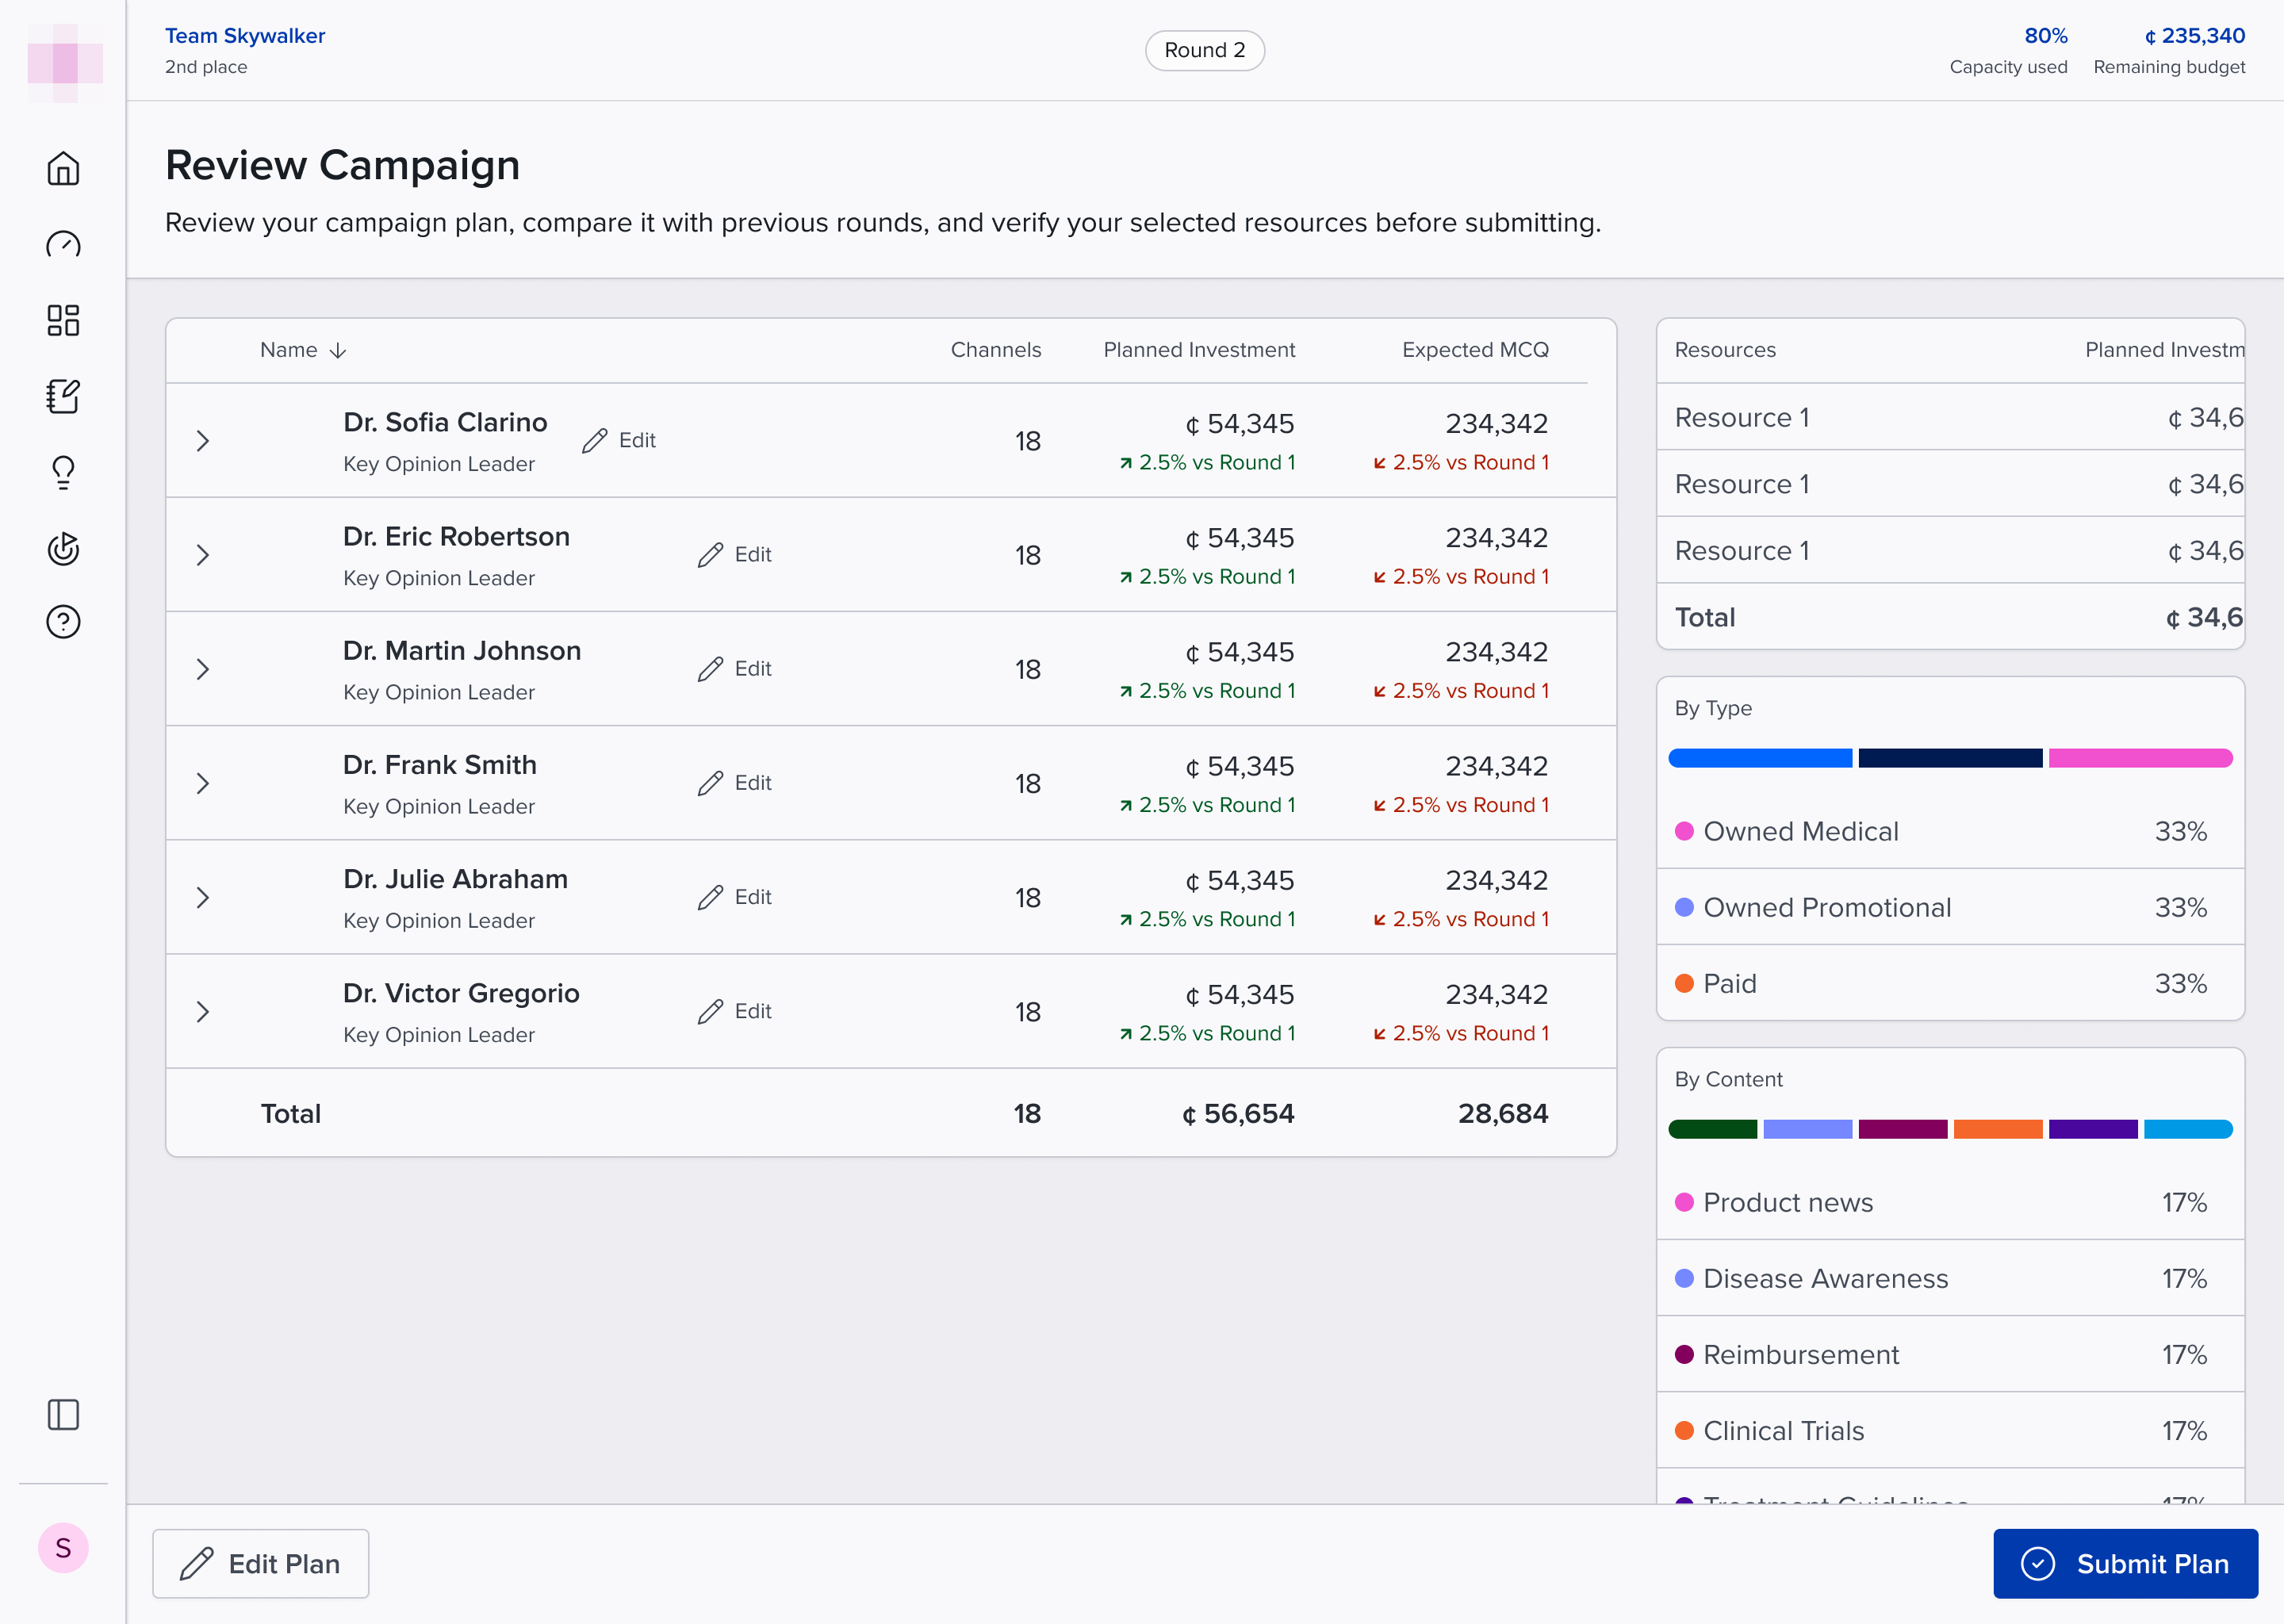Expand the Dr. Frank Smith row
The width and height of the screenshot is (2284, 1624).
(x=203, y=783)
